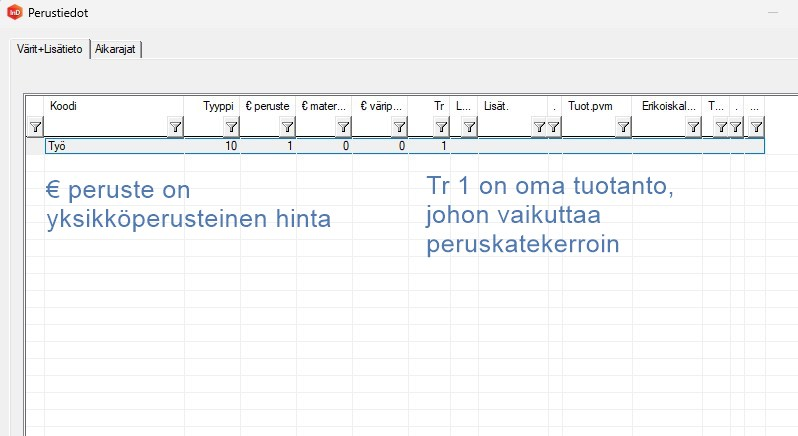
Task: Click the Lisät. column header
Action: [513, 106]
